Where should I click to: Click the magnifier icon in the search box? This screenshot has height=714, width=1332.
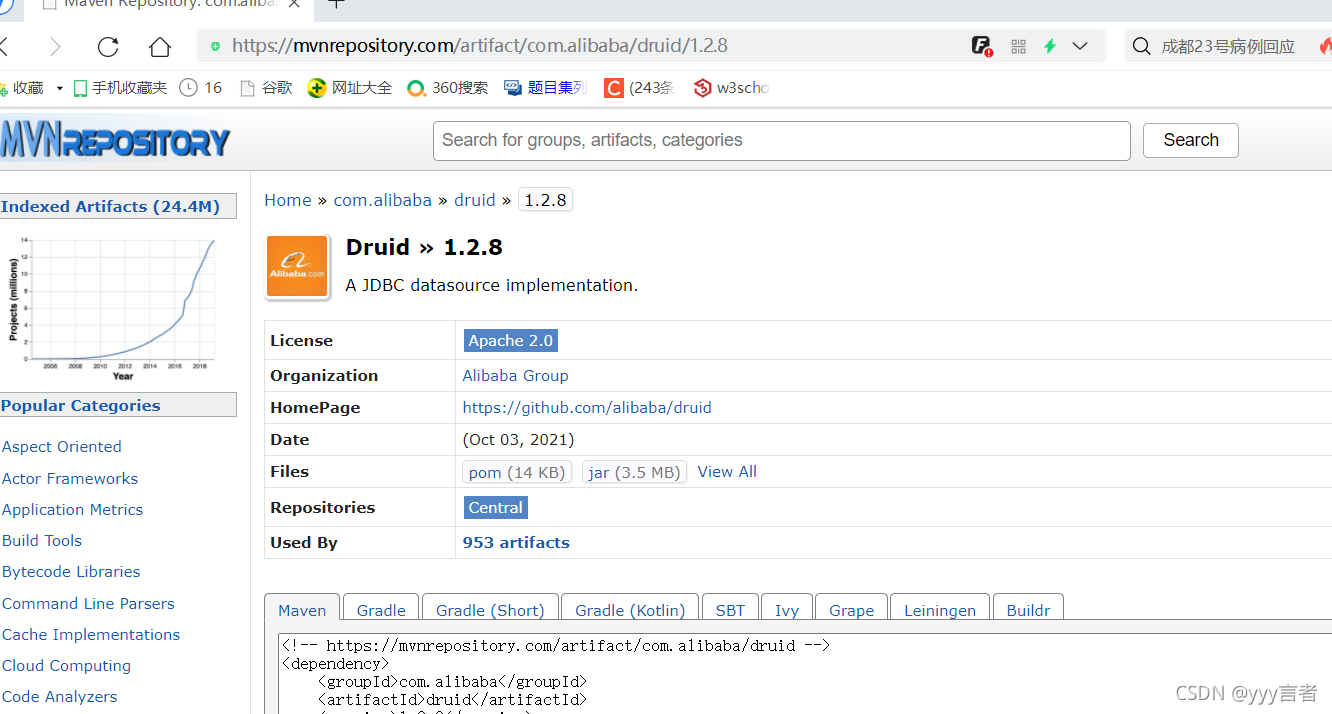point(1142,46)
